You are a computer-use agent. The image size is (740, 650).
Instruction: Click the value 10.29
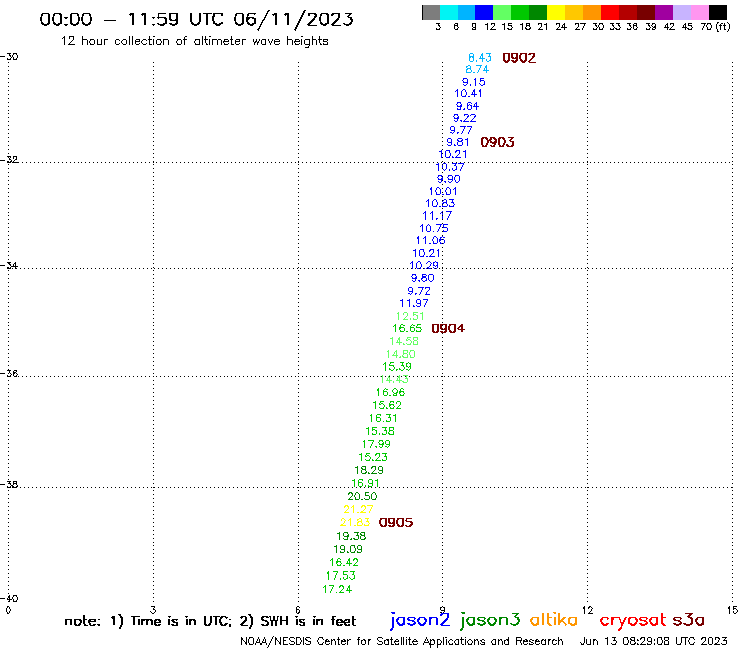tap(424, 265)
